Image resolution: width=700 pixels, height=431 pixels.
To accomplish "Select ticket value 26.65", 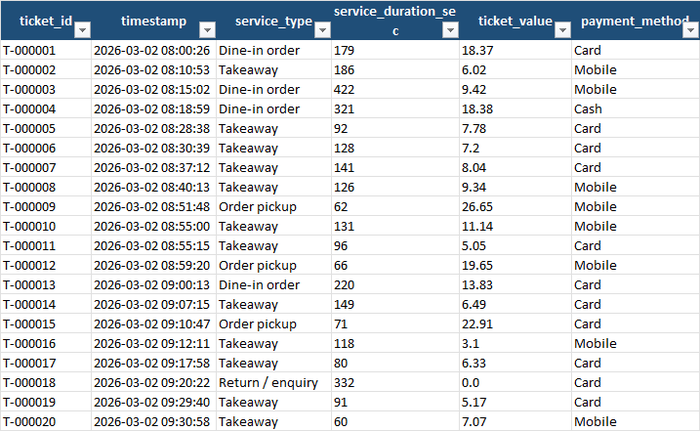I will (515, 207).
